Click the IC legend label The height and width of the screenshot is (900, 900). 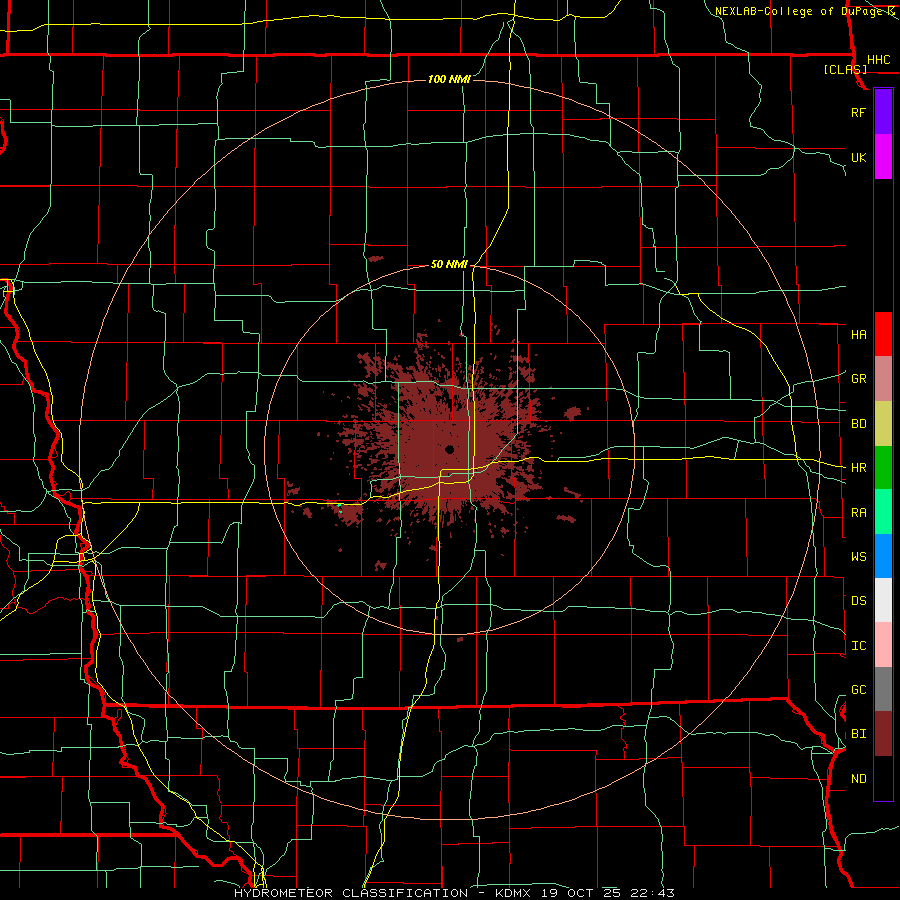pyautogui.click(x=859, y=645)
